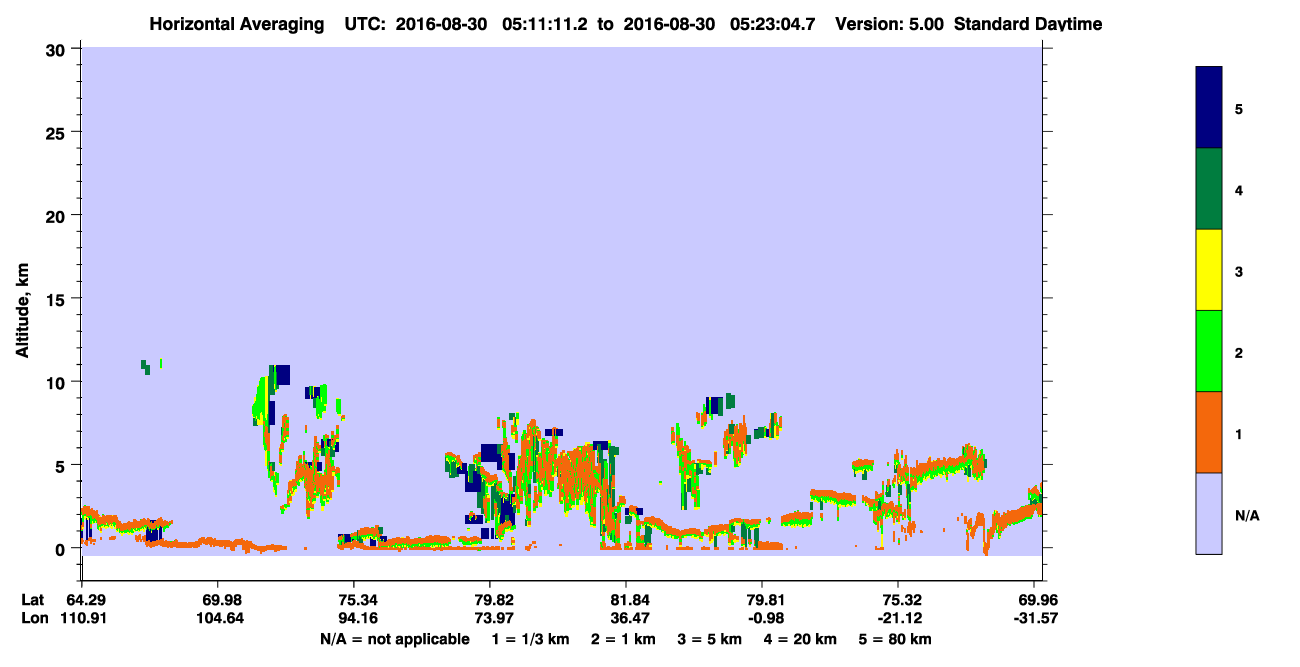This screenshot has height=667, width=1300.
Task: Click color bar label 2
Action: 1239,353
